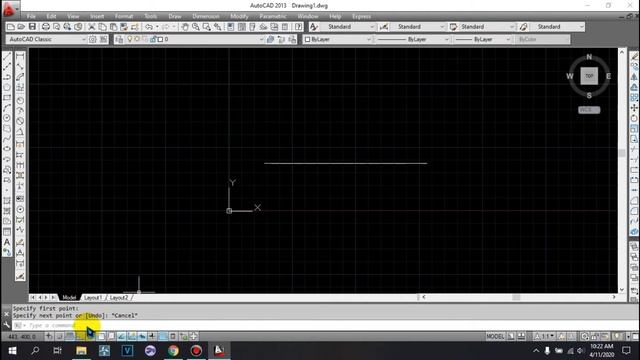Select the Table draw tool
The image size is (640, 360).
click(7, 232)
